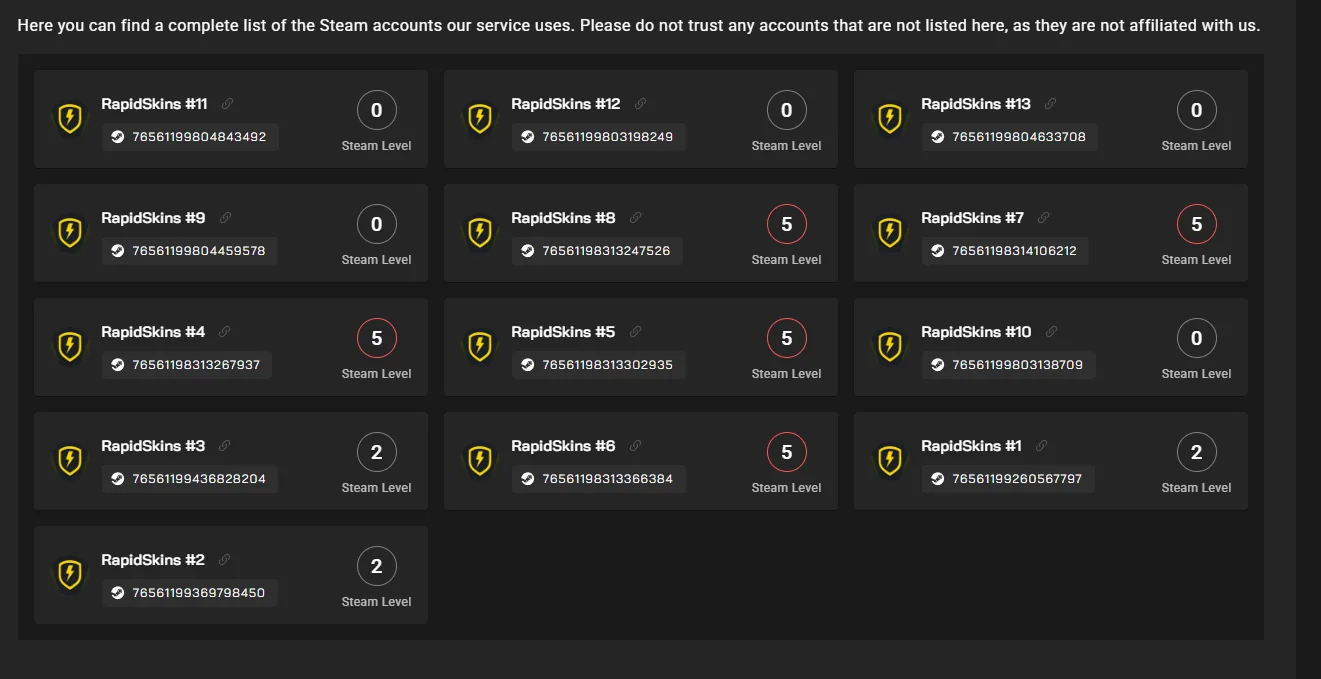Click the Steam ID 76561199804633708 button
The height and width of the screenshot is (679, 1321).
tap(1010, 137)
